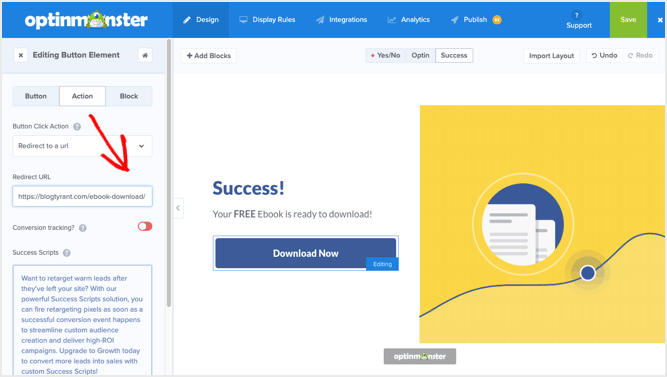Click the Success Scripts help icon
Viewport: 667px width, 377px height.
pyautogui.click(x=67, y=253)
